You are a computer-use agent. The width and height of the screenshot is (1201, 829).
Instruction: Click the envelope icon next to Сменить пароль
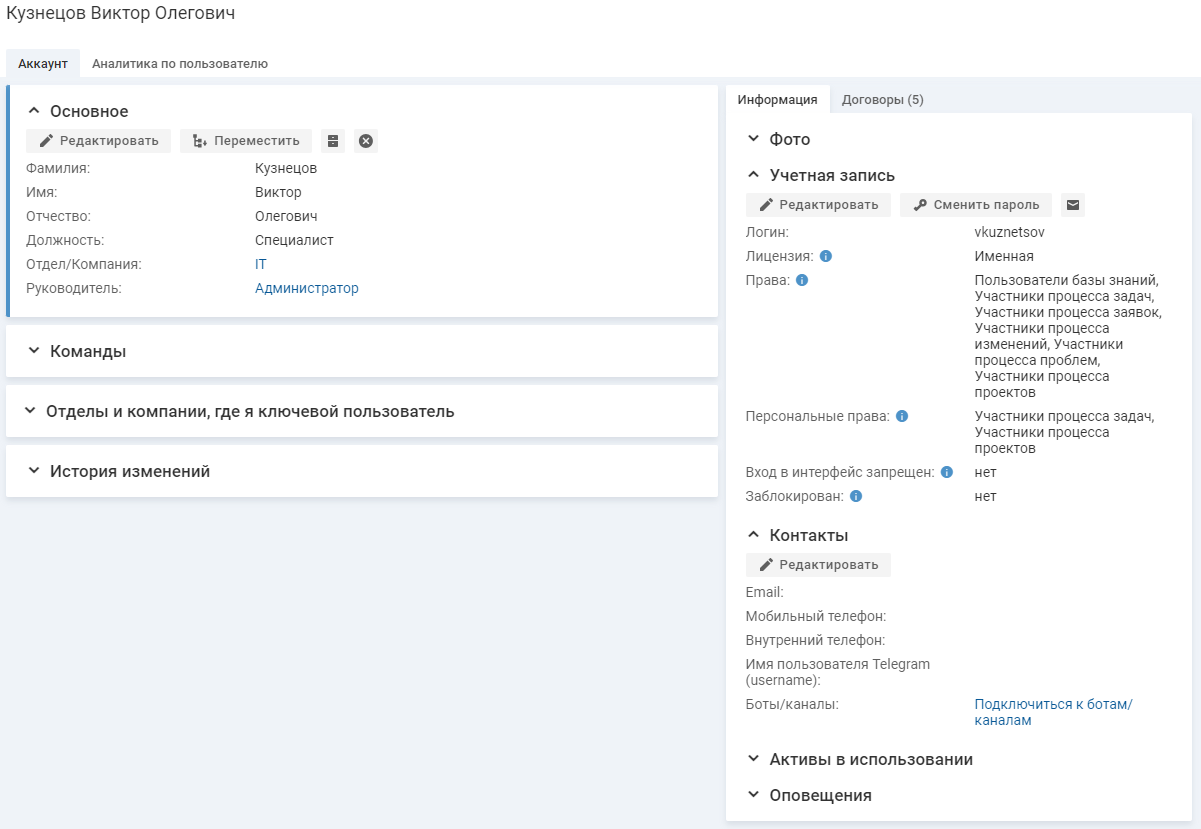(1073, 205)
